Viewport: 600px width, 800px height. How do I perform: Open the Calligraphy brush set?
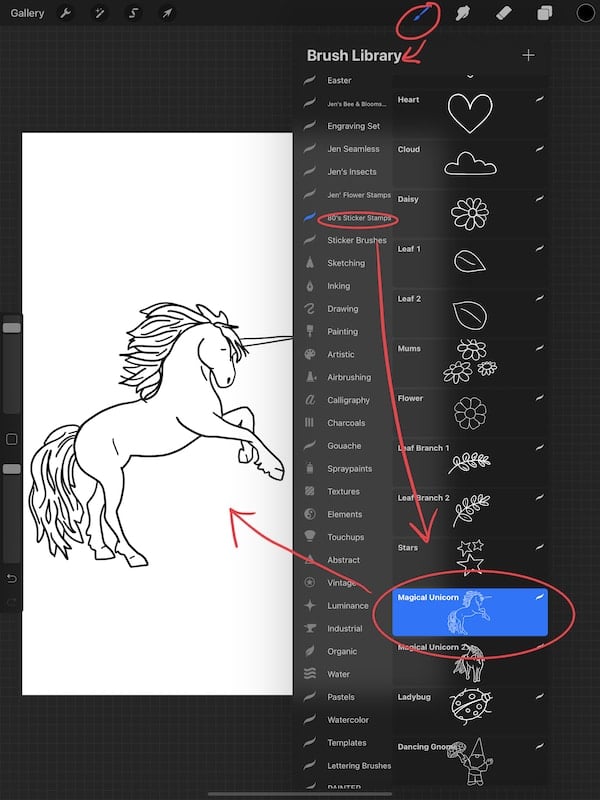[x=347, y=400]
